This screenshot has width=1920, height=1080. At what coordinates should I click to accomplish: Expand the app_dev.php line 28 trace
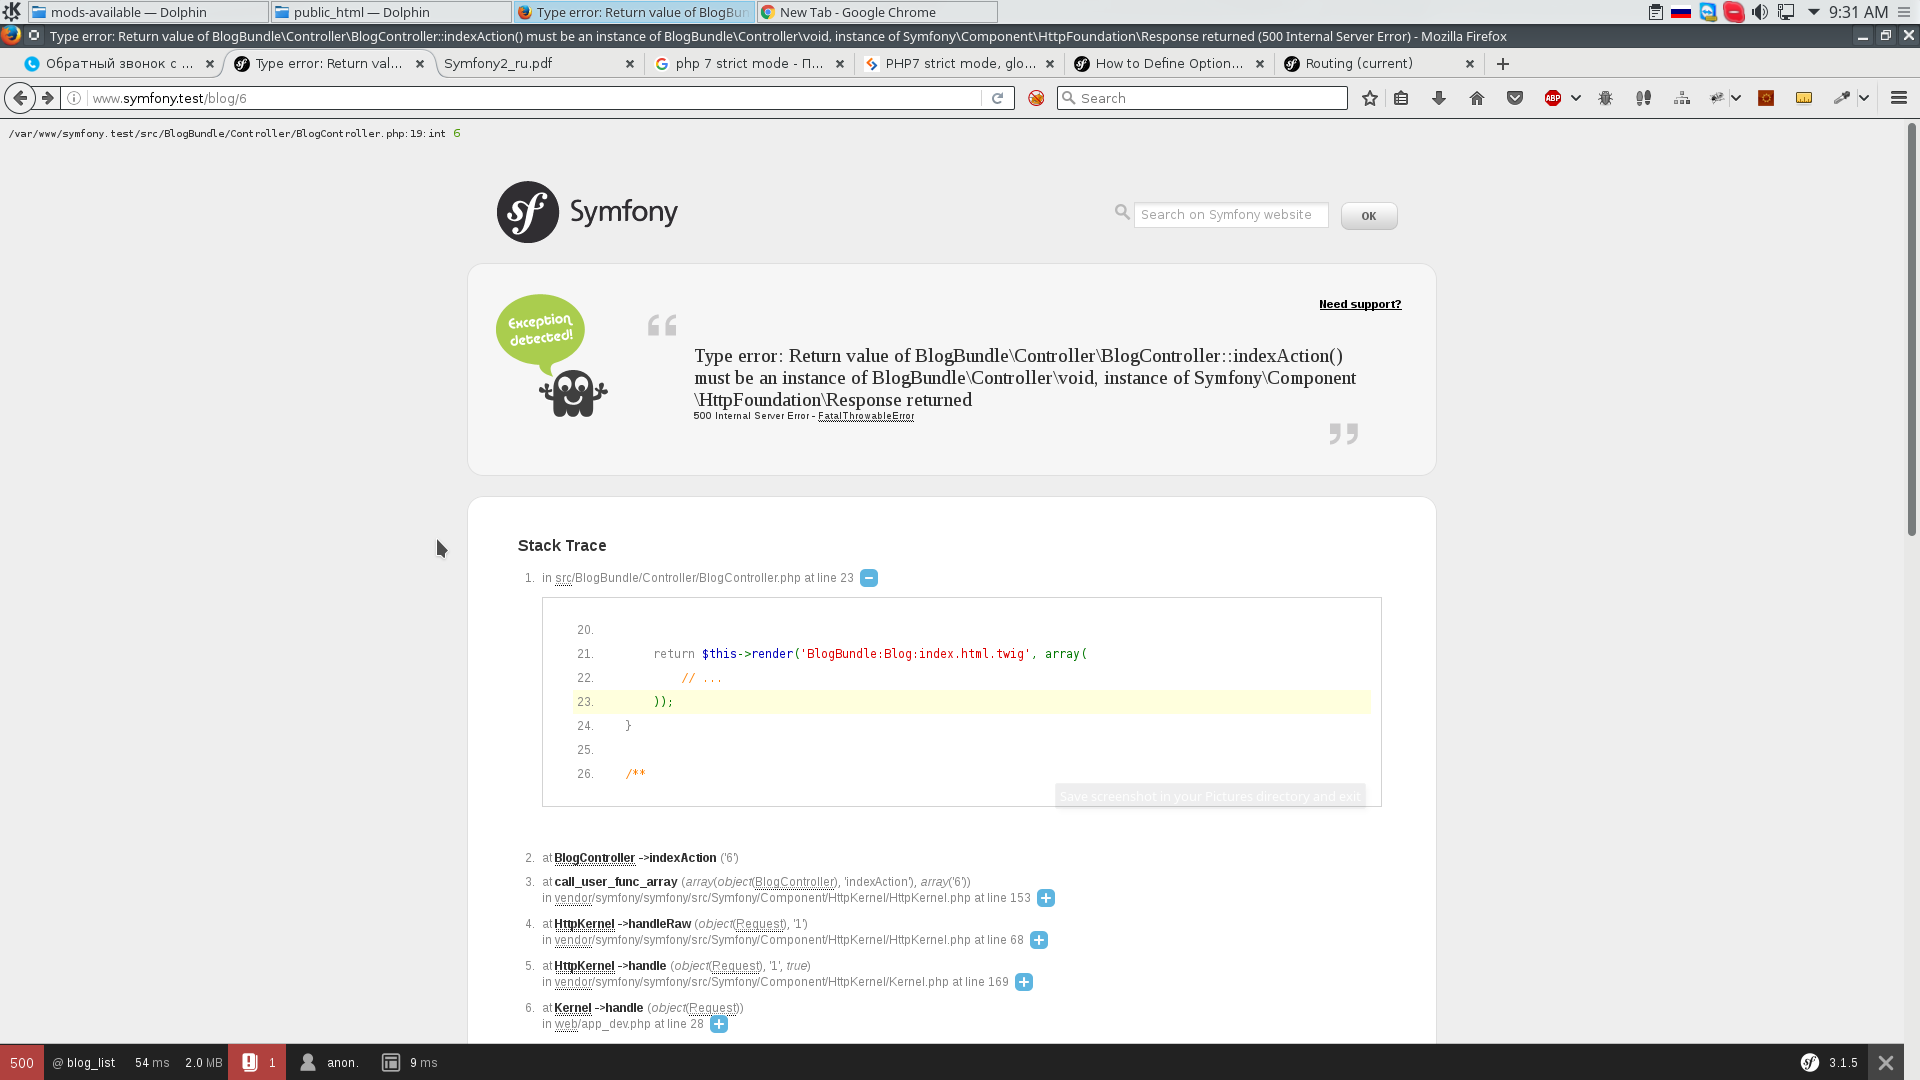point(719,1024)
